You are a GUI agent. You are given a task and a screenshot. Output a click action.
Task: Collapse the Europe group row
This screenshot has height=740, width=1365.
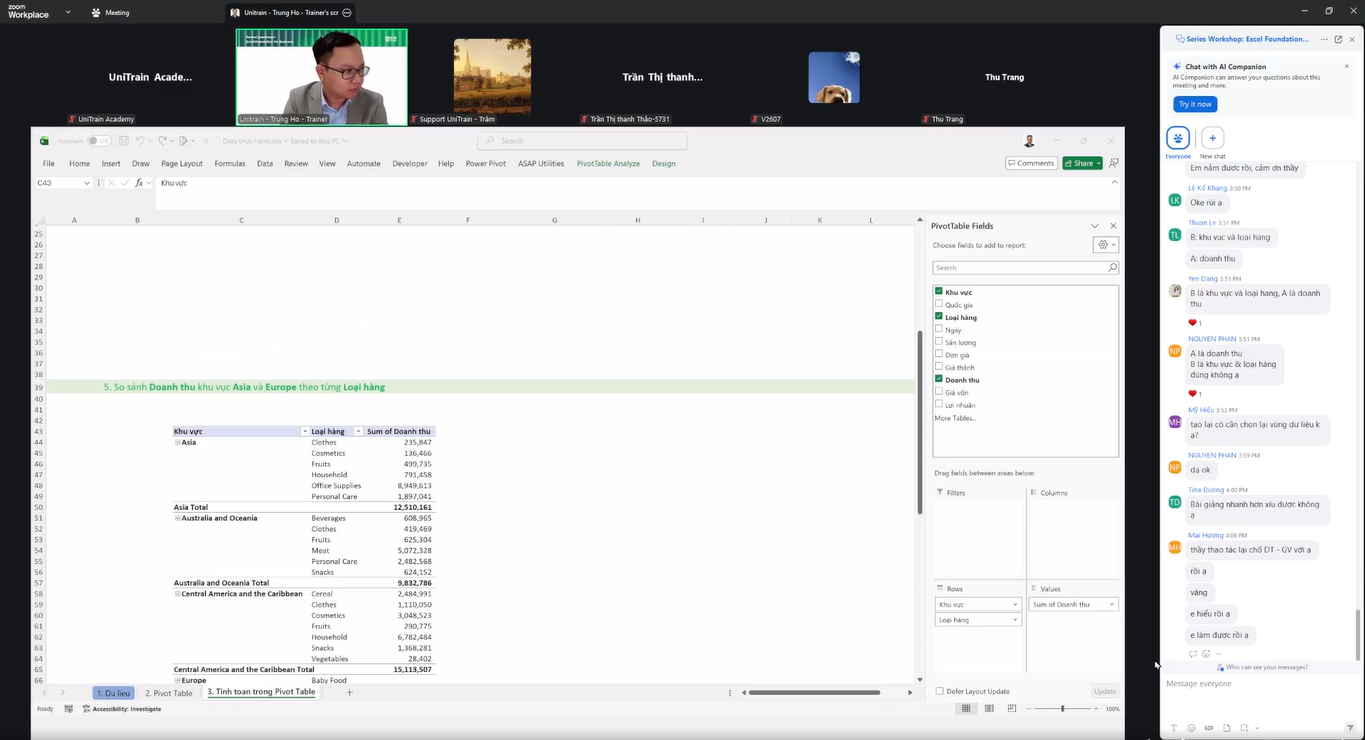click(x=177, y=680)
